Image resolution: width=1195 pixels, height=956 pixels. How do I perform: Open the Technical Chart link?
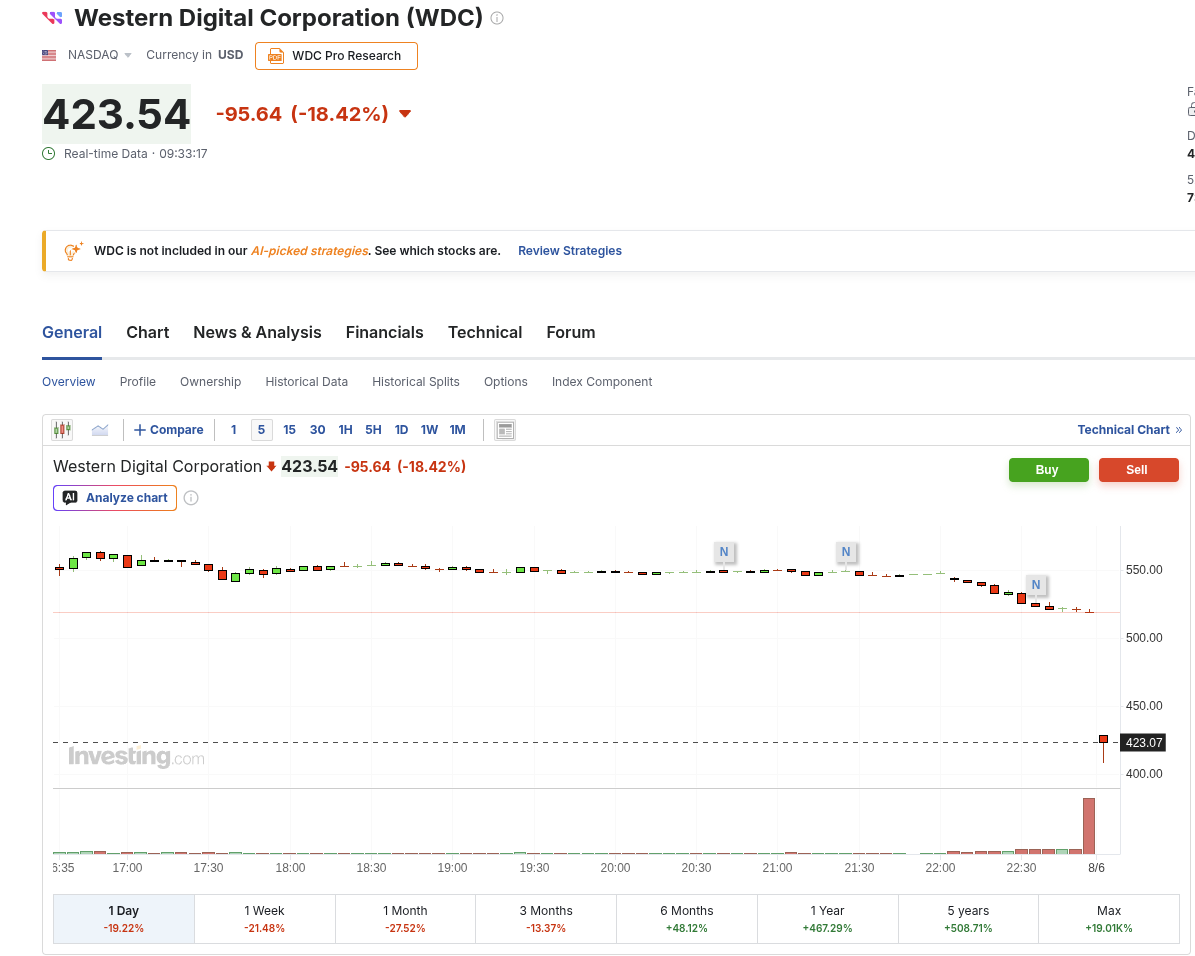tap(1129, 430)
